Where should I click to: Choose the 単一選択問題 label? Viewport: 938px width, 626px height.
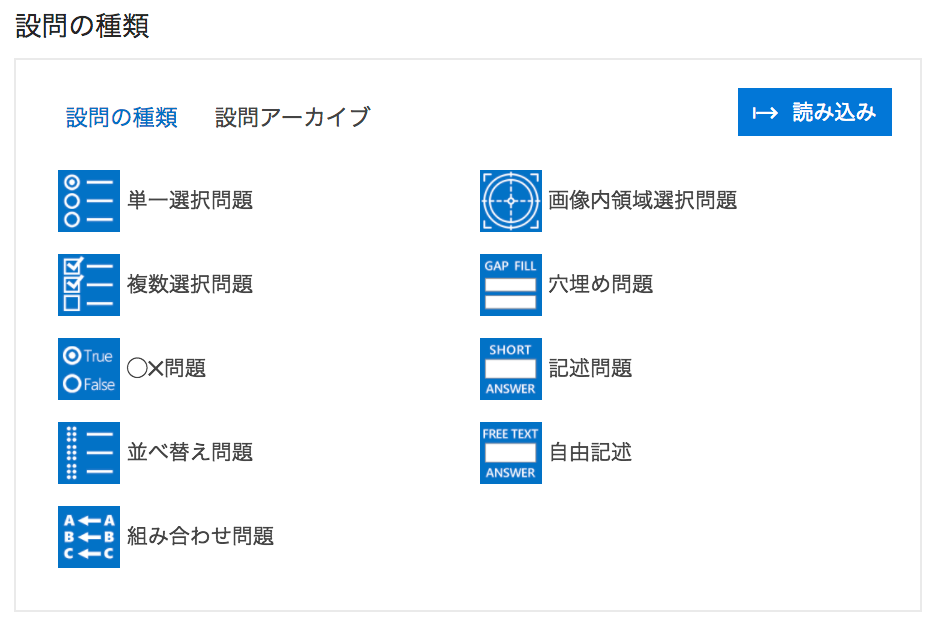tap(190, 201)
